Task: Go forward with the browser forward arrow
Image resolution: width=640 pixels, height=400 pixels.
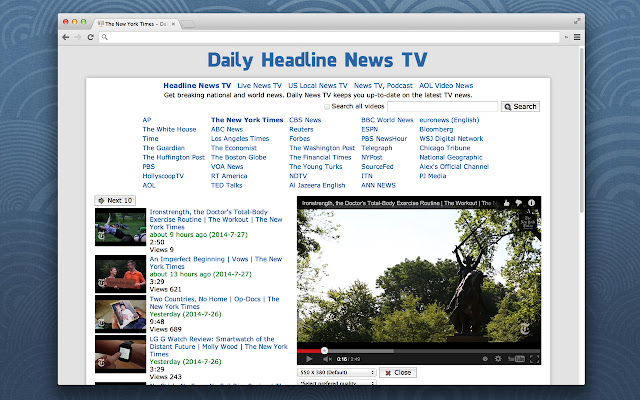Action: click(x=78, y=37)
